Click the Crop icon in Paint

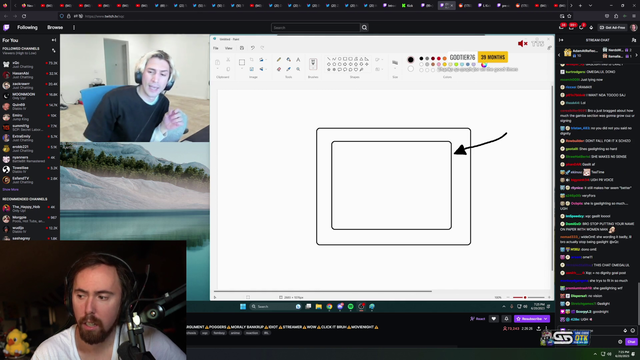tap(251, 60)
